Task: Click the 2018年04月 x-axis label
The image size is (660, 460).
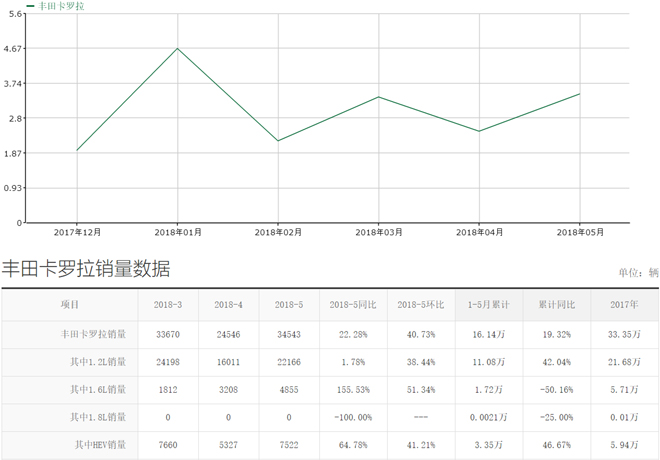Action: point(479,232)
